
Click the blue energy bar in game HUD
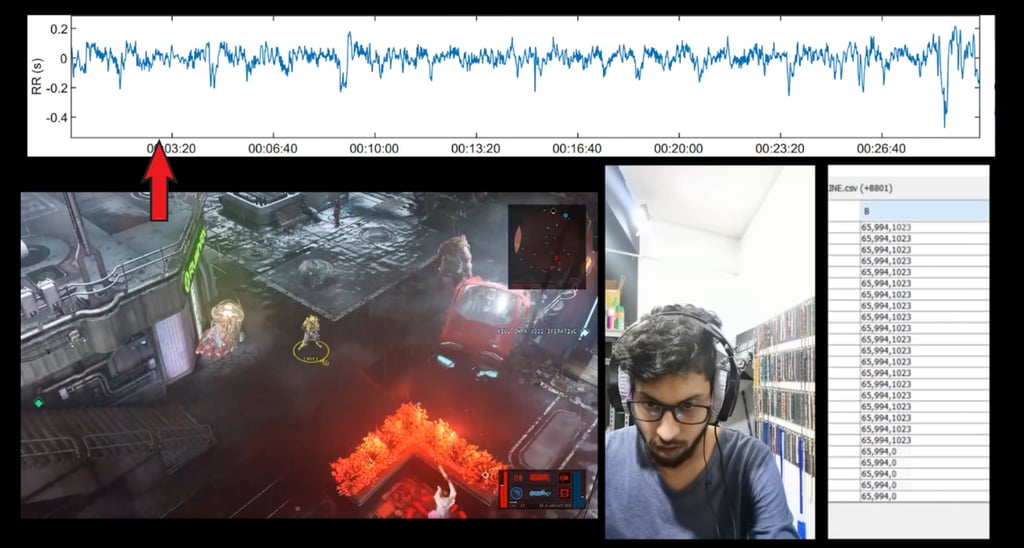click(x=581, y=489)
